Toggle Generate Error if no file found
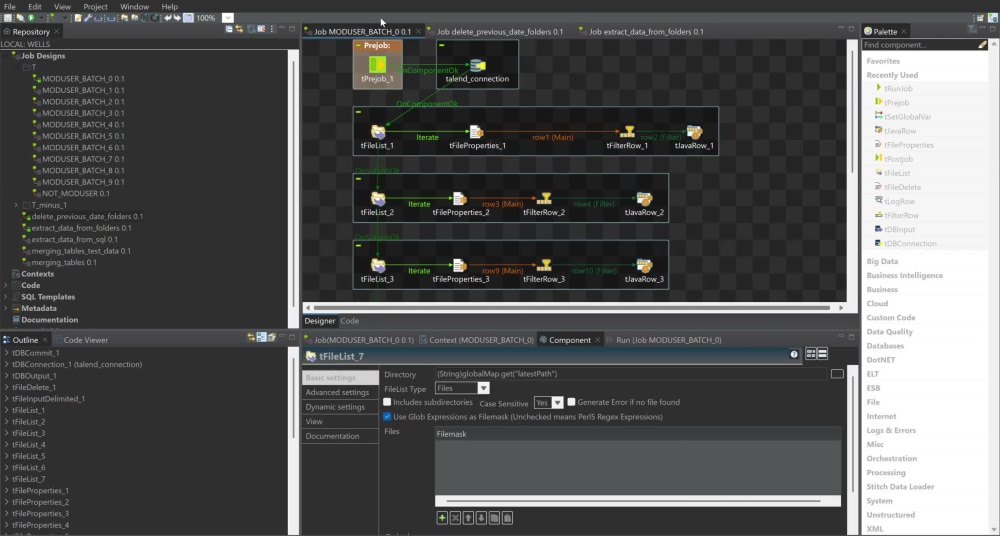1000x536 pixels. 571,402
